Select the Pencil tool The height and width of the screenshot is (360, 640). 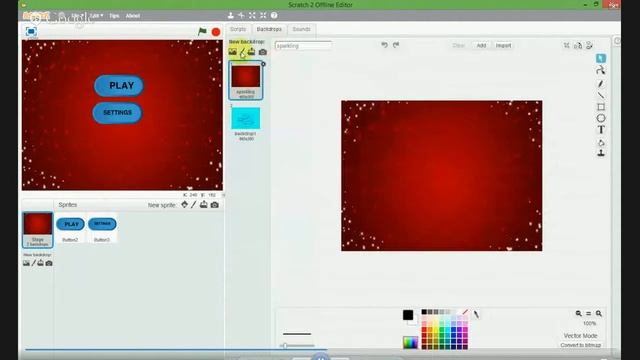(600, 84)
